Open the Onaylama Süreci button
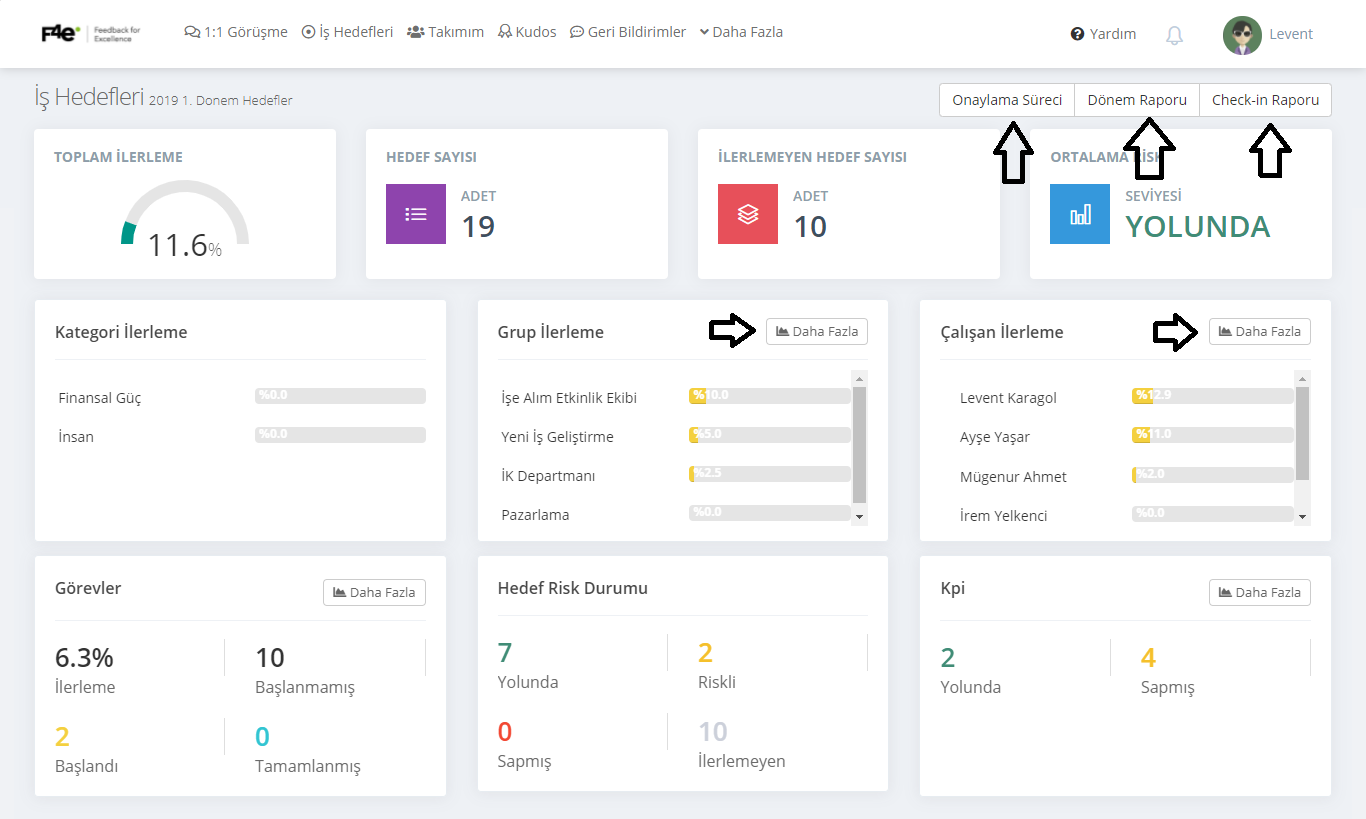This screenshot has height=819, width=1366. 1007,100
